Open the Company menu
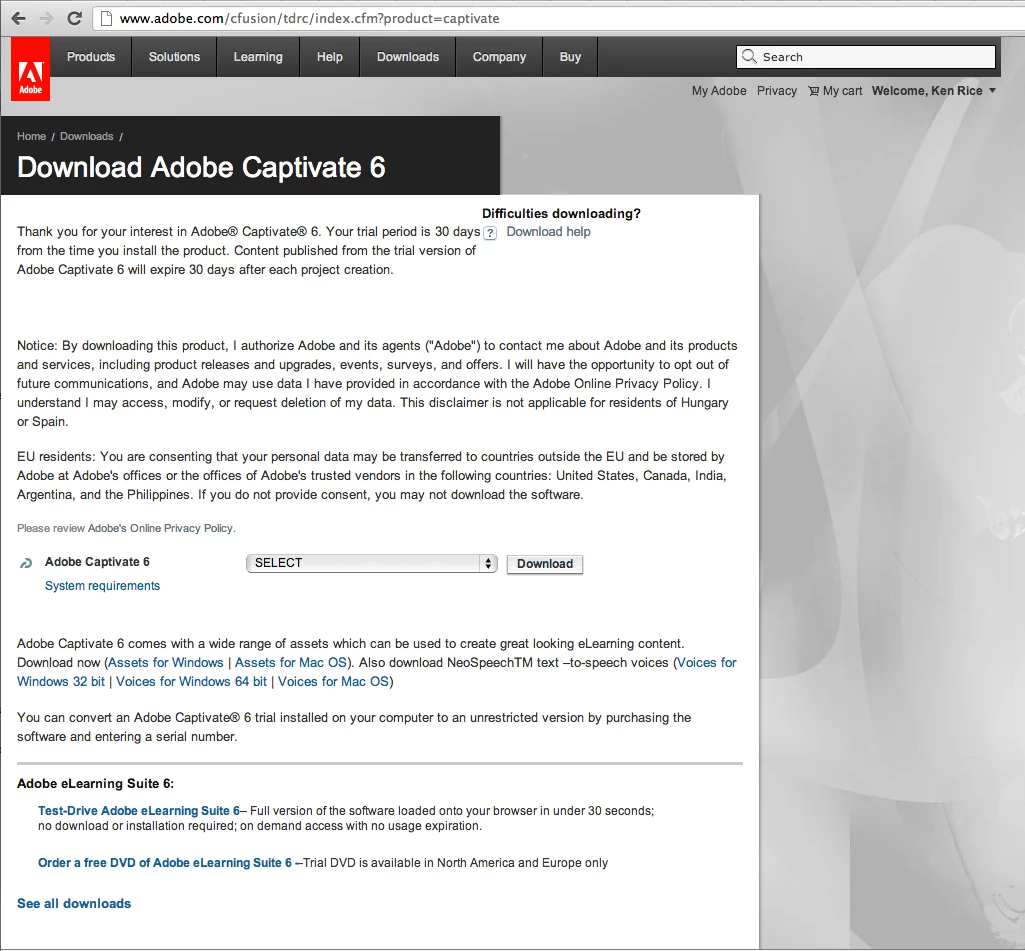The width and height of the screenshot is (1025, 951). coord(499,57)
